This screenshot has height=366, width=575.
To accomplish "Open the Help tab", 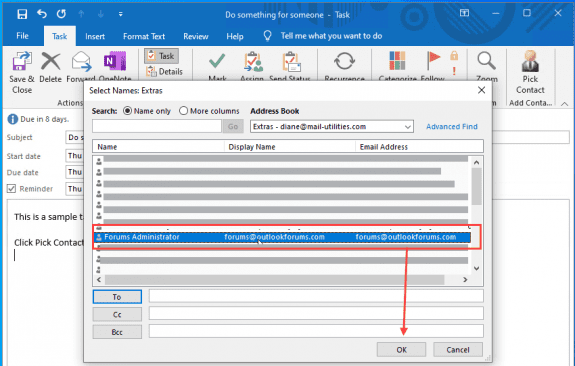I will coord(235,36).
